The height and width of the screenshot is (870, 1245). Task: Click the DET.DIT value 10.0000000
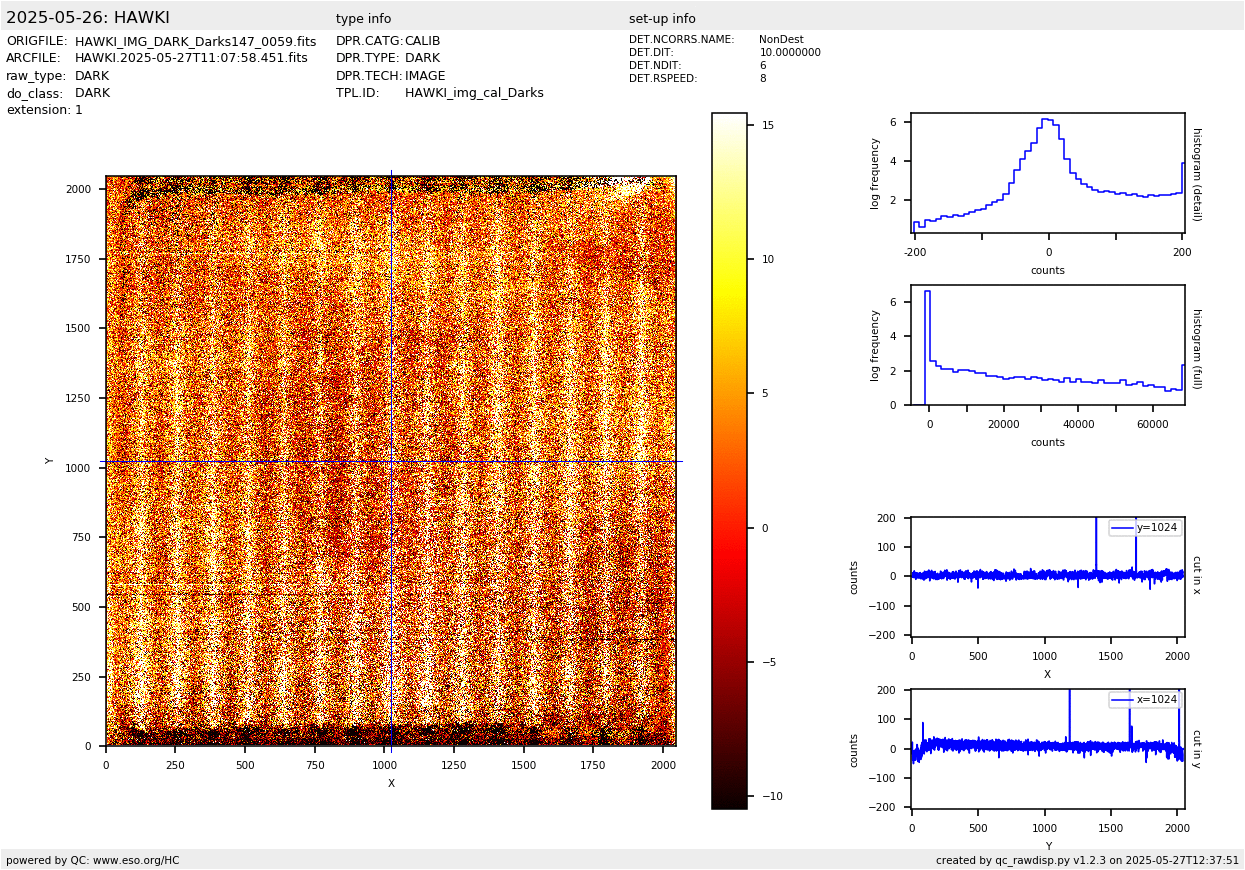pyautogui.click(x=789, y=53)
